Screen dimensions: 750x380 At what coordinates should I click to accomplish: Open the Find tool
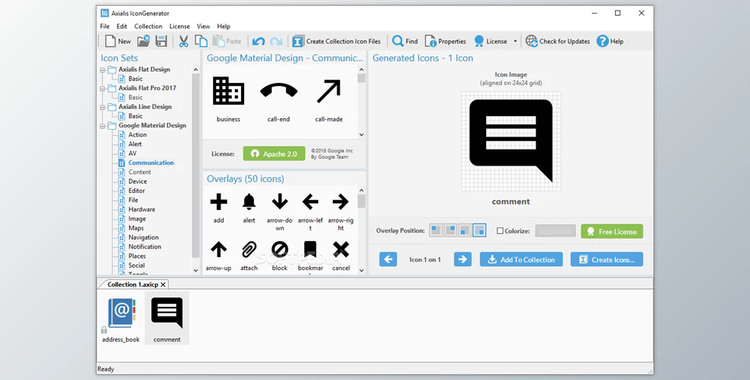(x=405, y=41)
